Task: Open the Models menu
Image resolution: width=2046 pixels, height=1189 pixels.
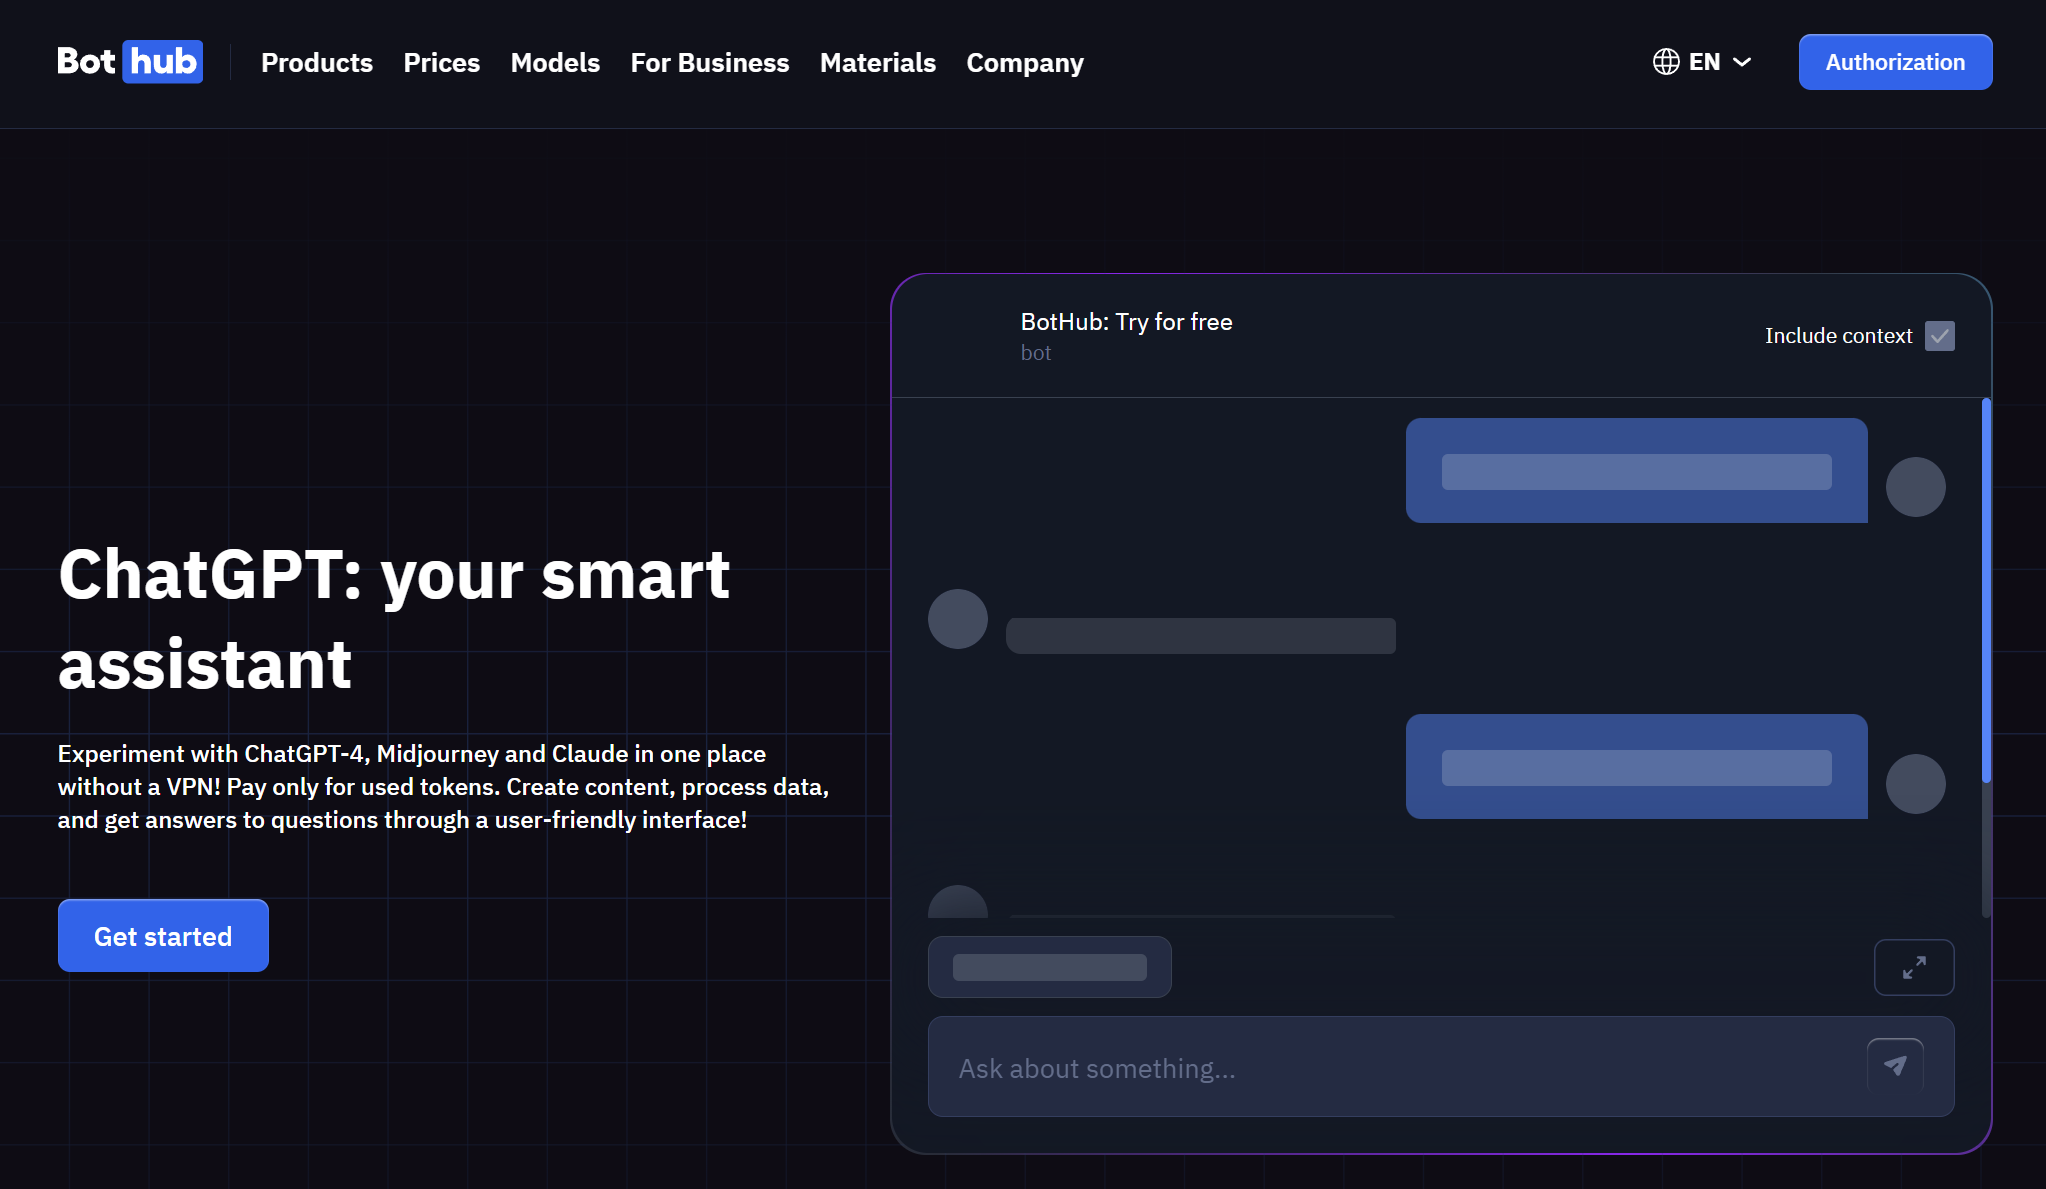Action: click(555, 63)
